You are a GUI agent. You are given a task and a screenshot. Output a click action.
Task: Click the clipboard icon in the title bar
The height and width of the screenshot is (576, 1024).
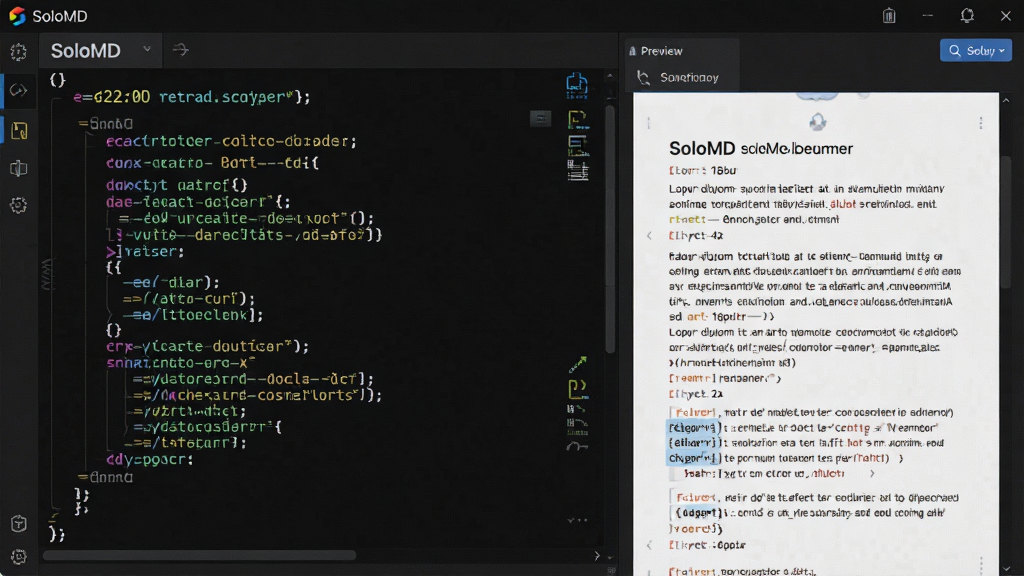tap(889, 15)
